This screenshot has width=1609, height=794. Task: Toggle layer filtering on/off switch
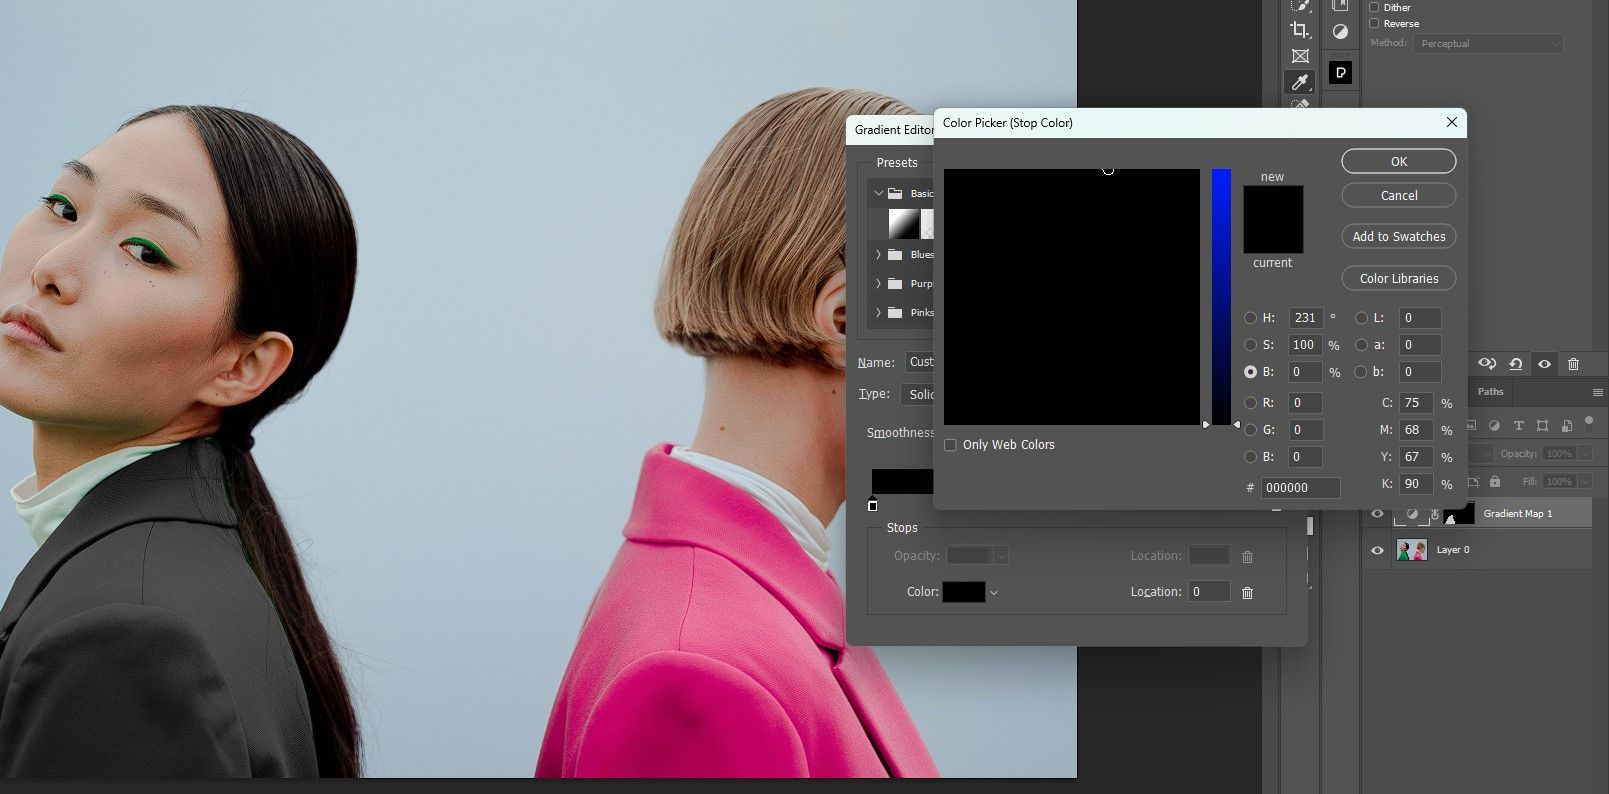point(1589,422)
